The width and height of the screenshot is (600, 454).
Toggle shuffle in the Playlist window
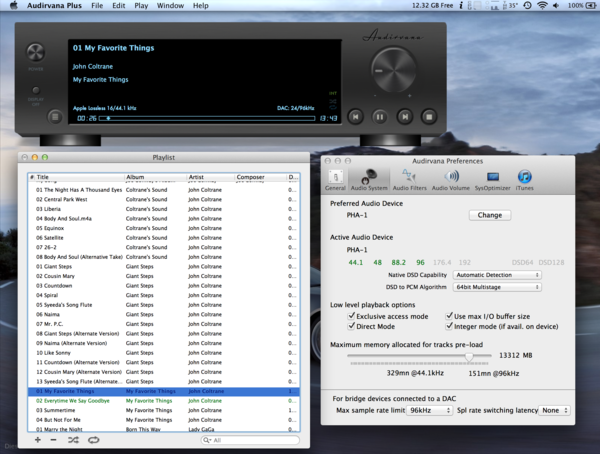tap(73, 440)
